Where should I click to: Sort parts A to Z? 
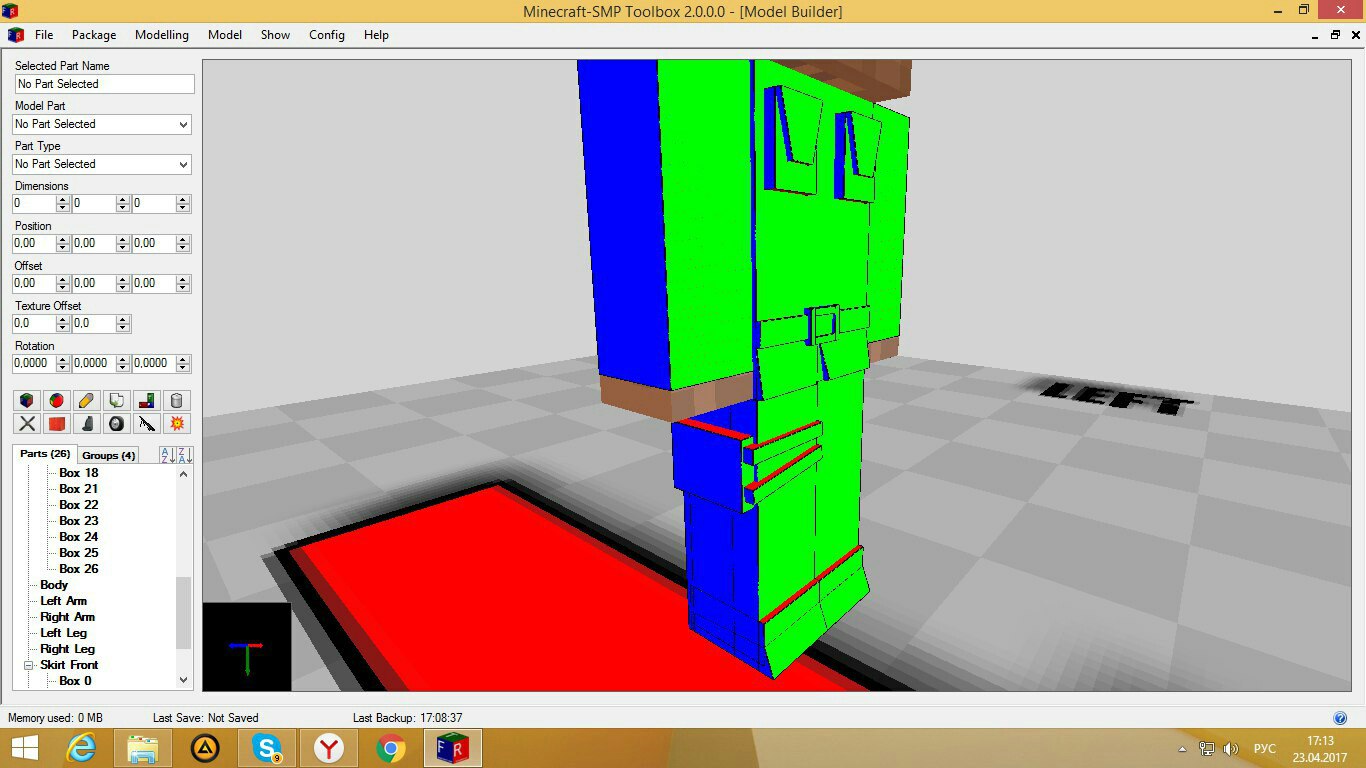167,454
